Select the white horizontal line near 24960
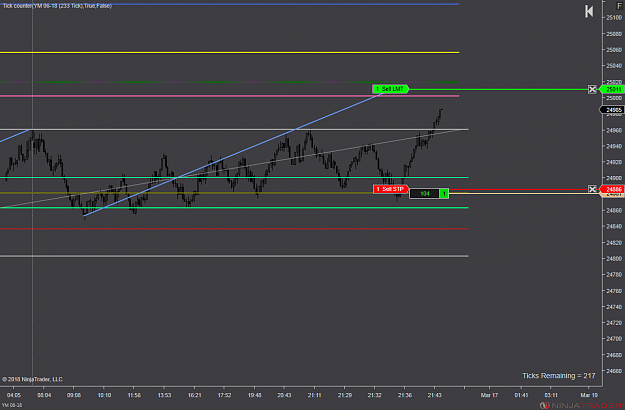625x410 pixels. [x=234, y=129]
